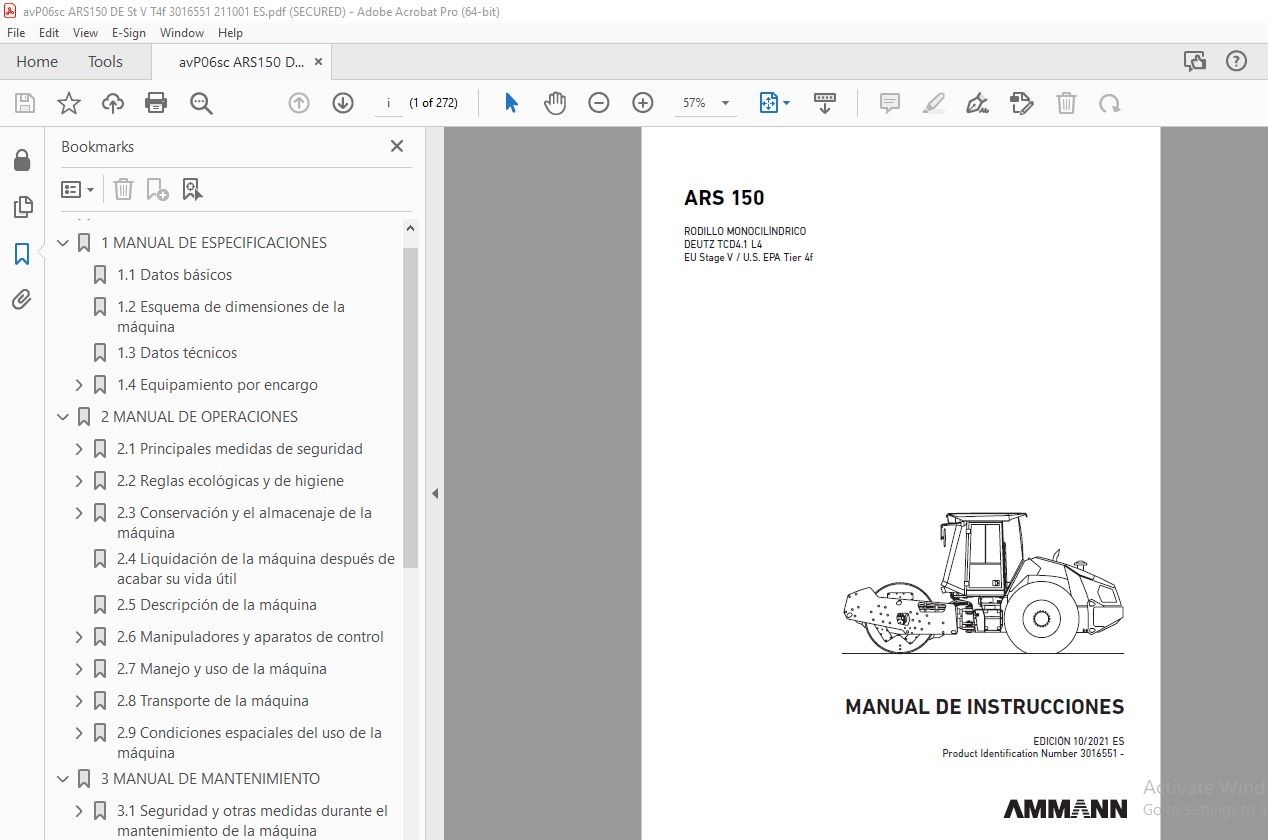
Task: Expand 3.1 Seguridad y otras medidas
Action: tap(79, 811)
